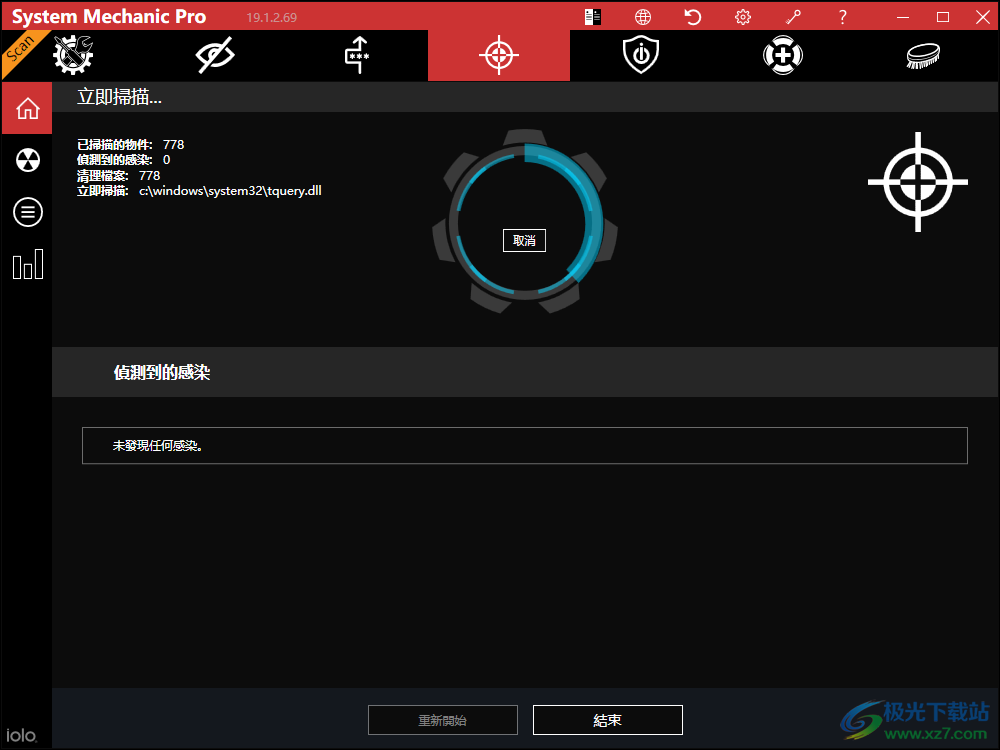Click the version number 19.1.2.69
The width and height of the screenshot is (1000, 750).
(272, 17)
